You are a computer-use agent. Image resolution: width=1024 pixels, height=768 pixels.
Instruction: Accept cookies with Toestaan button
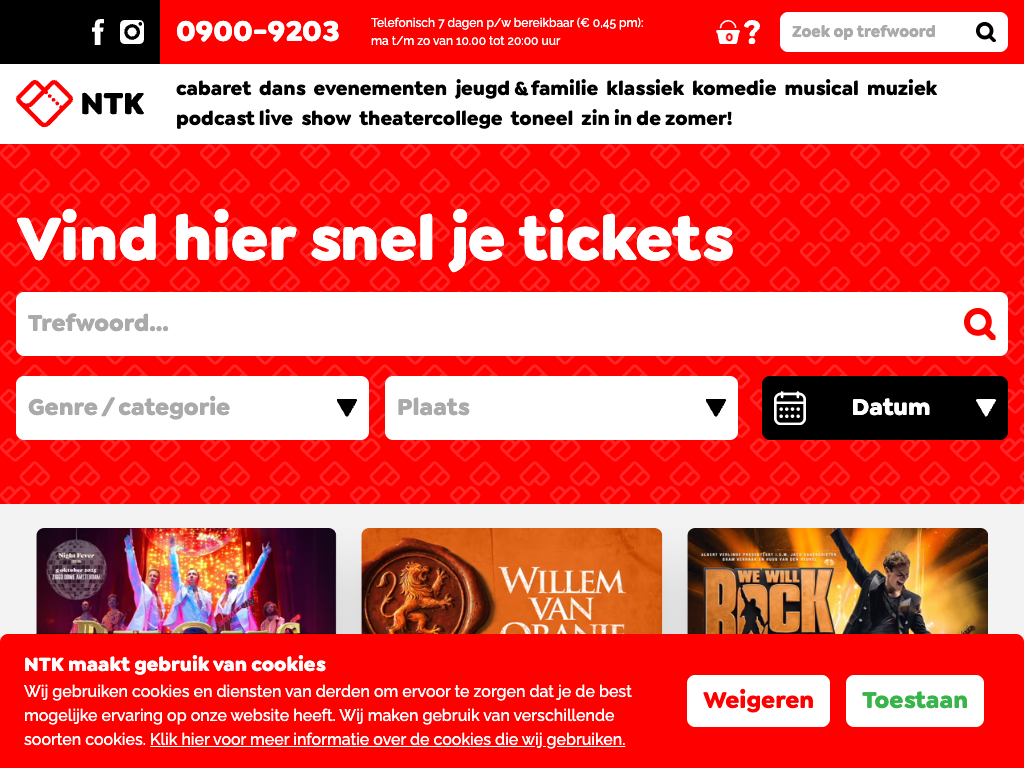(x=914, y=701)
